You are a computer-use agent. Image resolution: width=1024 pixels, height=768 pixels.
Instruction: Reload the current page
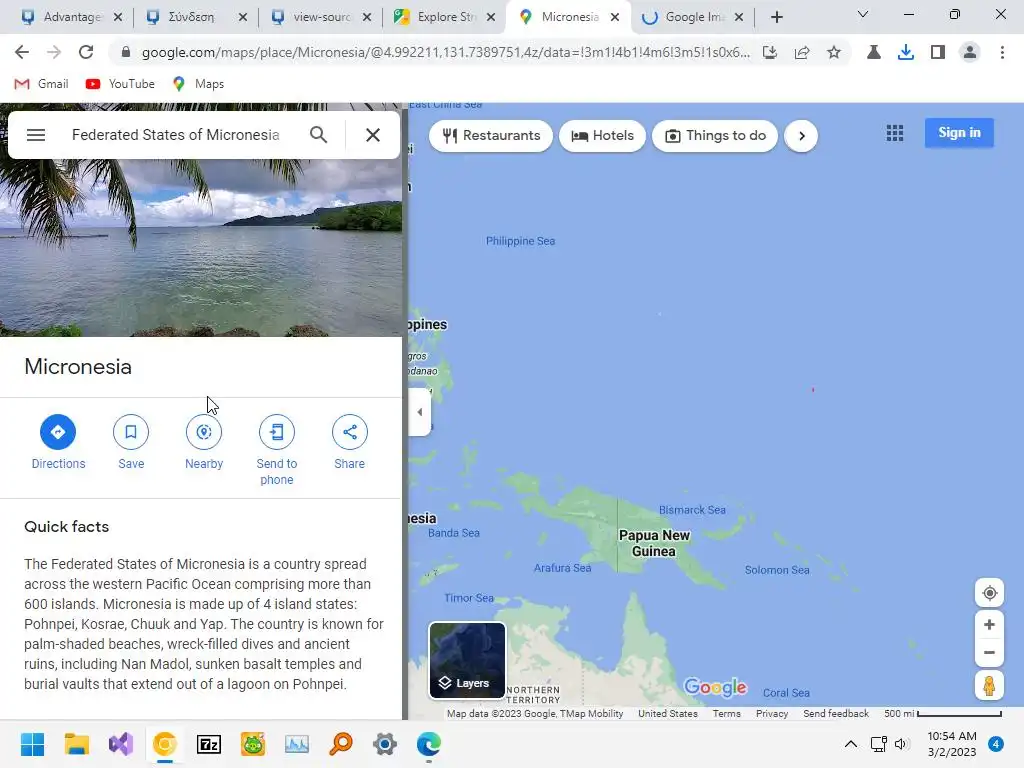tap(86, 52)
